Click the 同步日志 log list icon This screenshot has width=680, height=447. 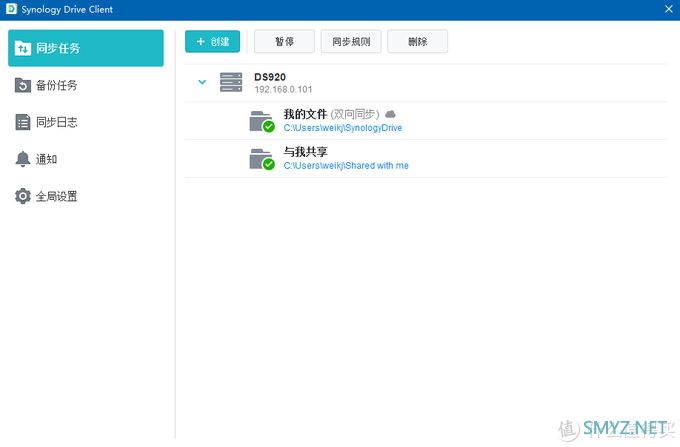tap(23, 122)
